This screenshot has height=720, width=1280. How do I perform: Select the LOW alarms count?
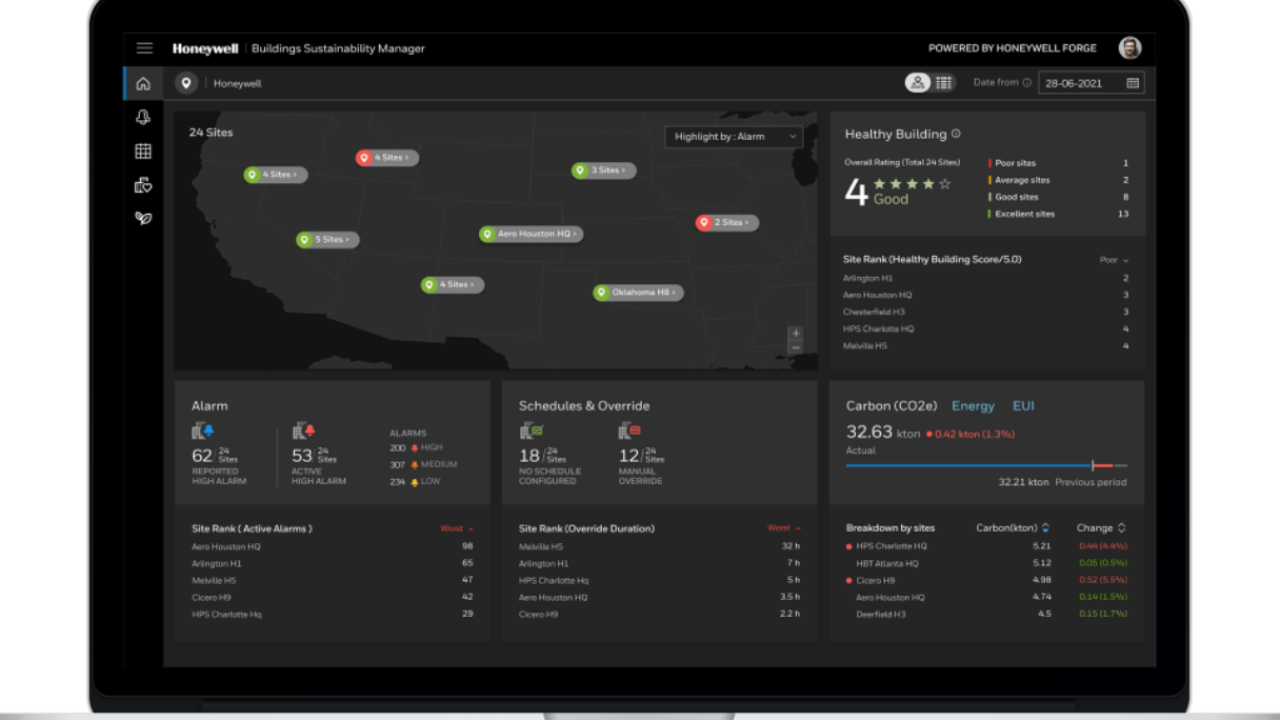(x=414, y=482)
